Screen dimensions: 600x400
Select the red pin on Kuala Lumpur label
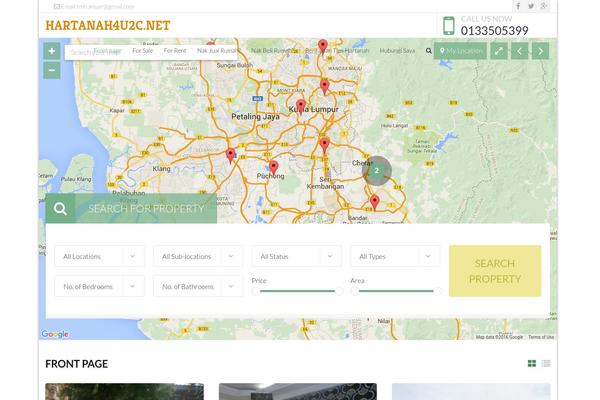301,107
